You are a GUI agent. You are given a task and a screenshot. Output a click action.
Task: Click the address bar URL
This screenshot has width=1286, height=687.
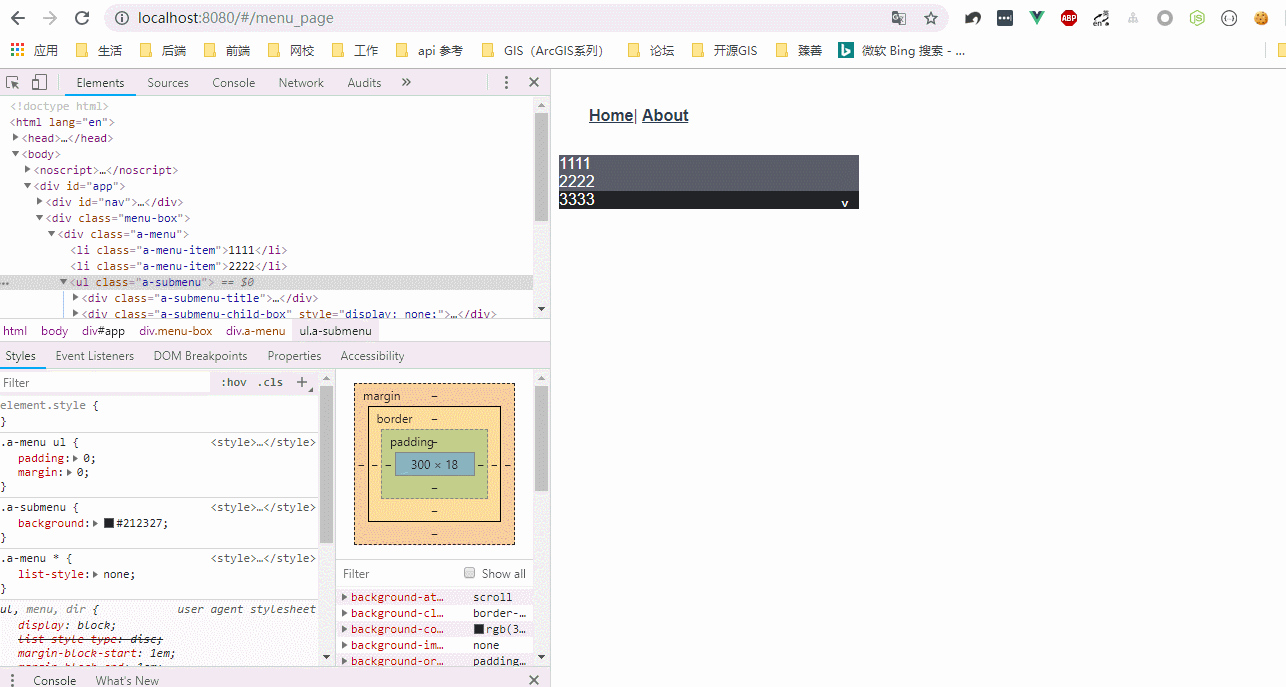237,18
